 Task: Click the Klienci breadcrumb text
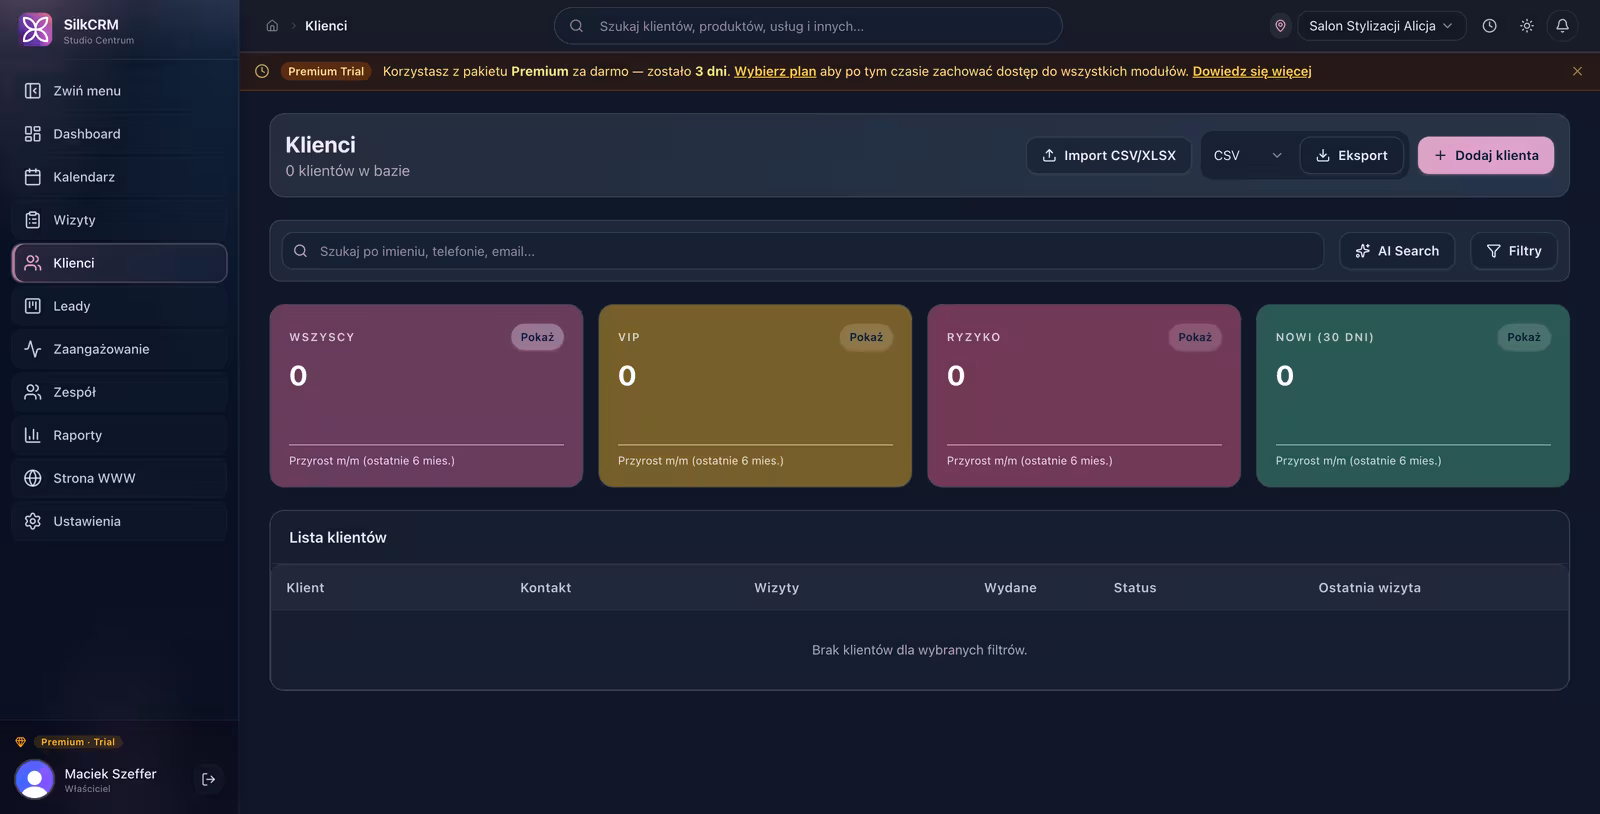click(x=326, y=26)
